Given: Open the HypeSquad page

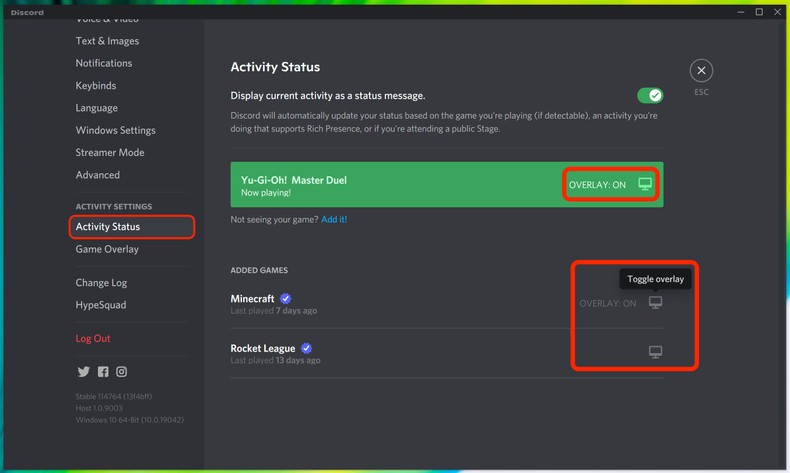Looking at the screenshot, I should (x=101, y=305).
